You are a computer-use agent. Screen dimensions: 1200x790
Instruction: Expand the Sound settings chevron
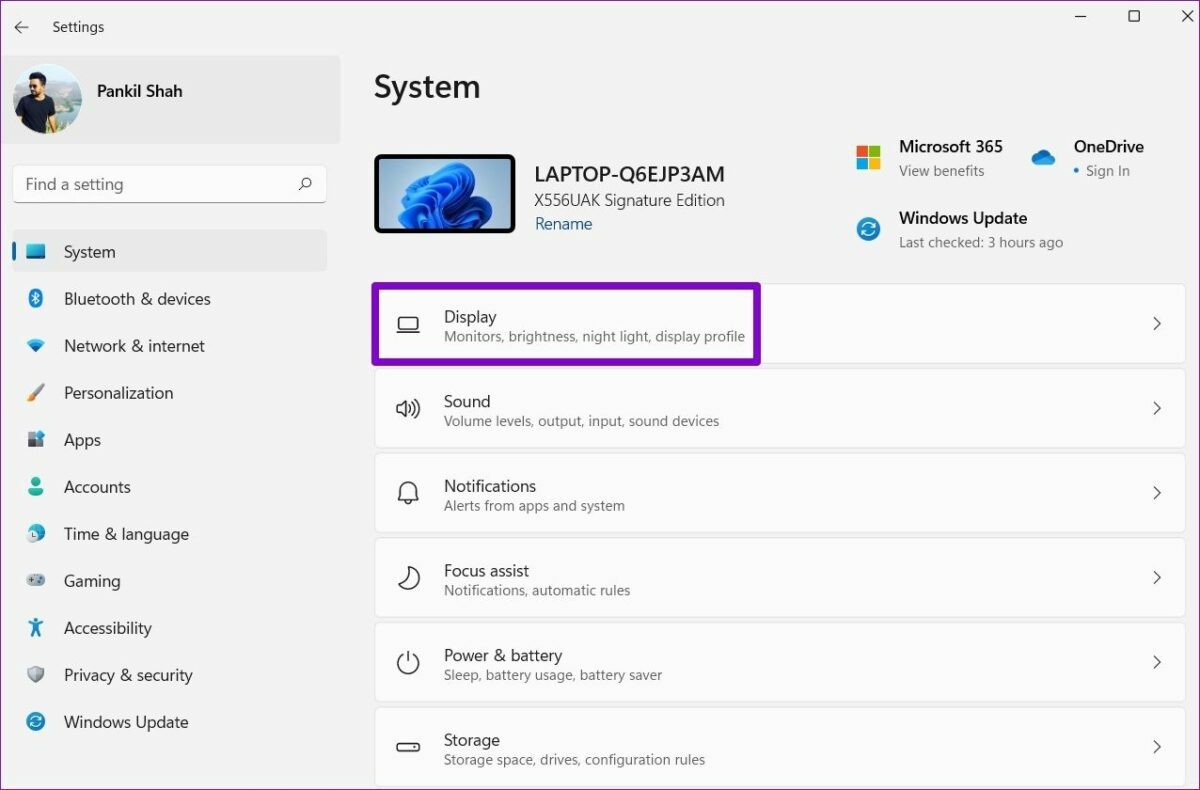click(x=1156, y=409)
